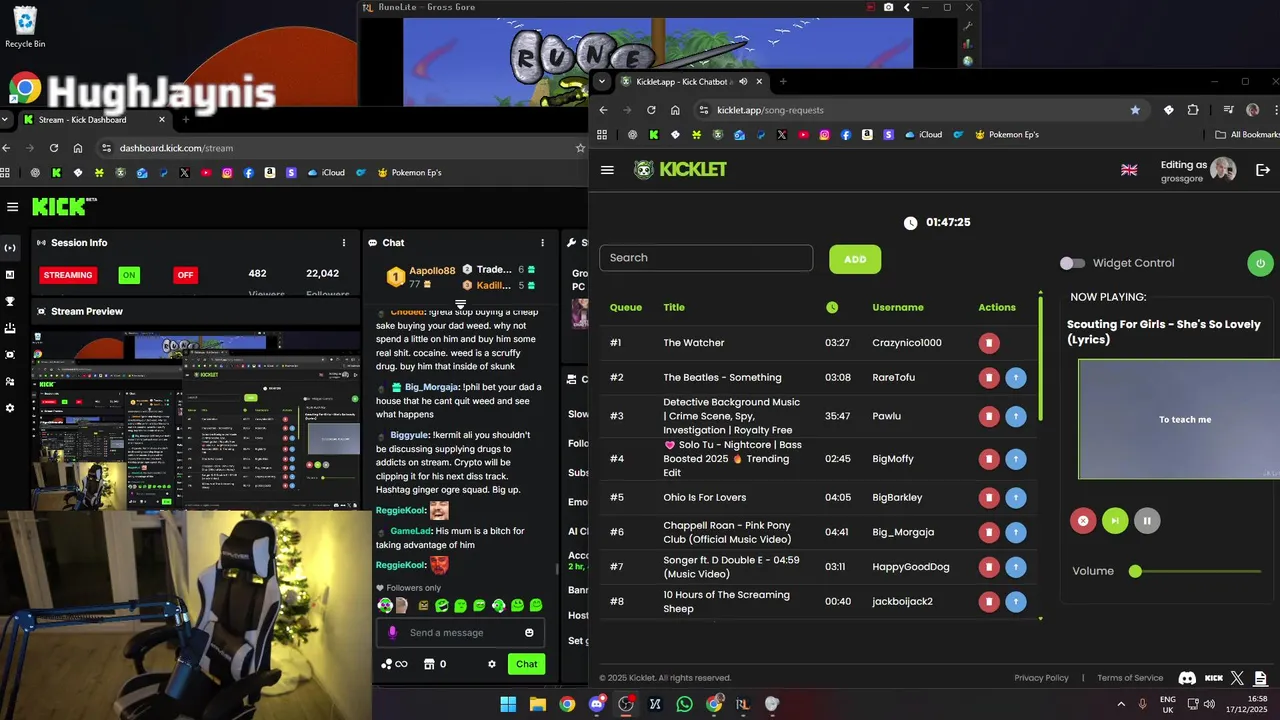Collapse chat leaderboard with arrow handle
1280x720 pixels.
tap(460, 303)
